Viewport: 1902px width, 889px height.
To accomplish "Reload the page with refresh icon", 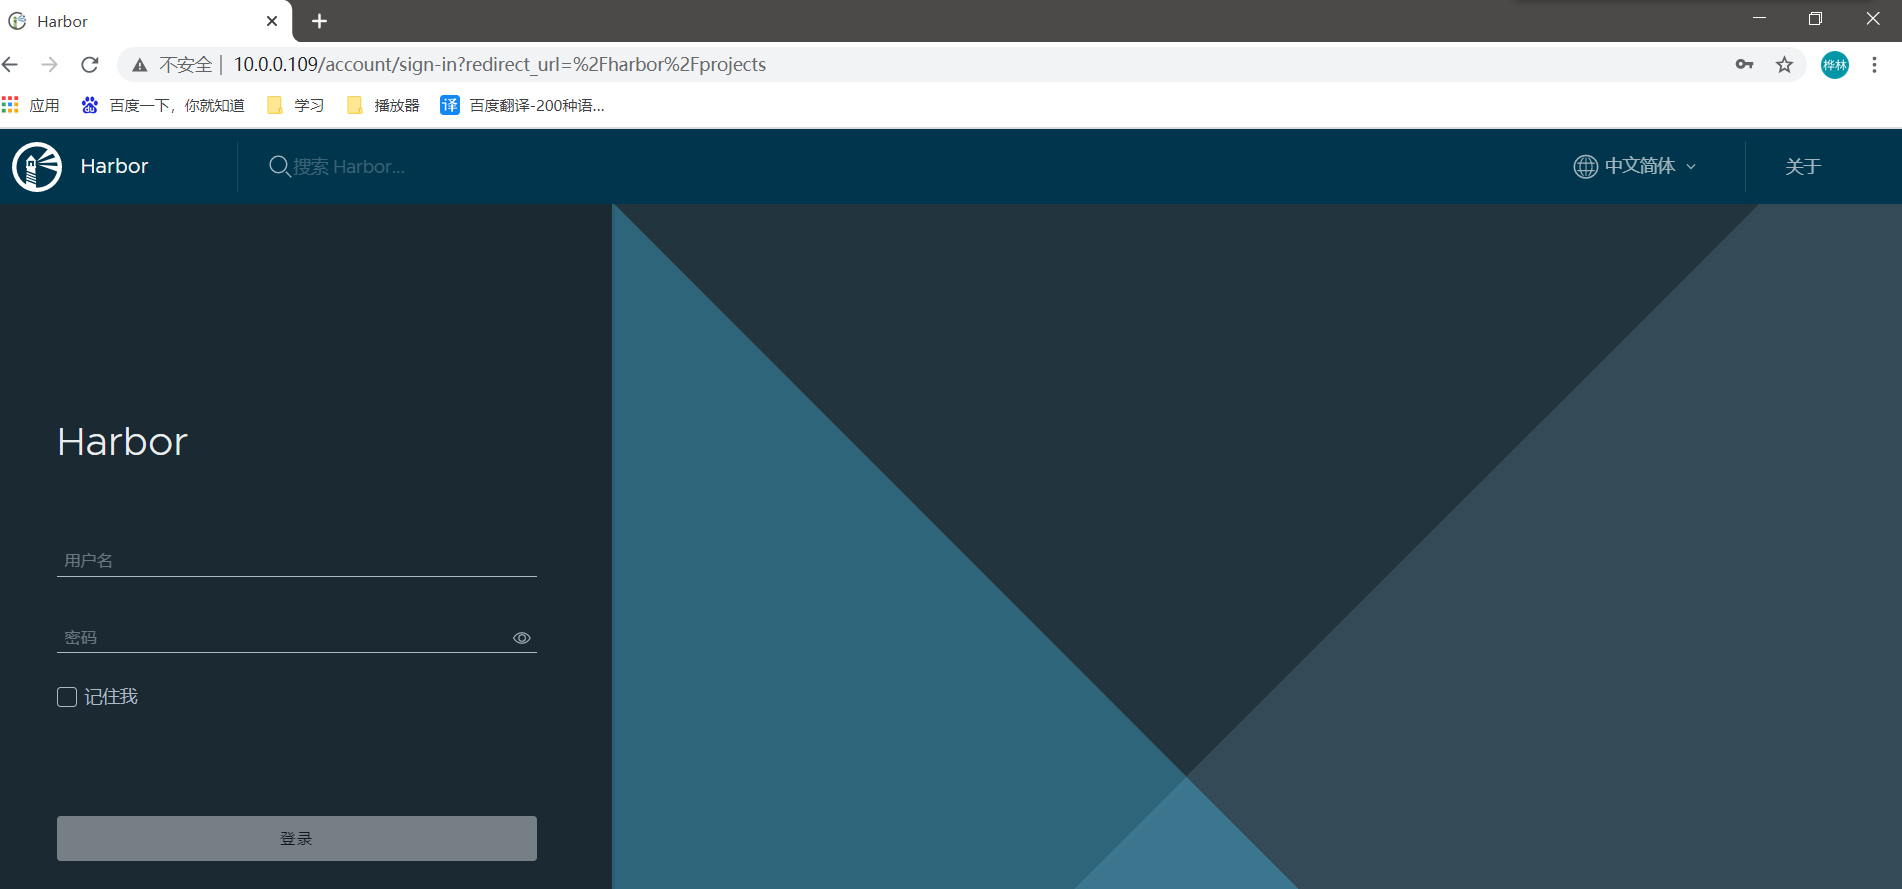I will 90,64.
